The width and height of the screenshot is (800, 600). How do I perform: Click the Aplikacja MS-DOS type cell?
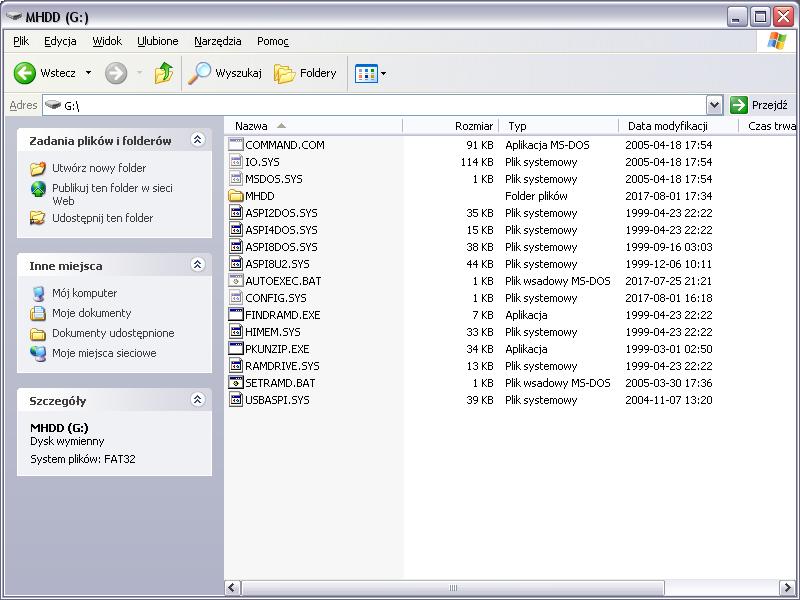tap(547, 145)
